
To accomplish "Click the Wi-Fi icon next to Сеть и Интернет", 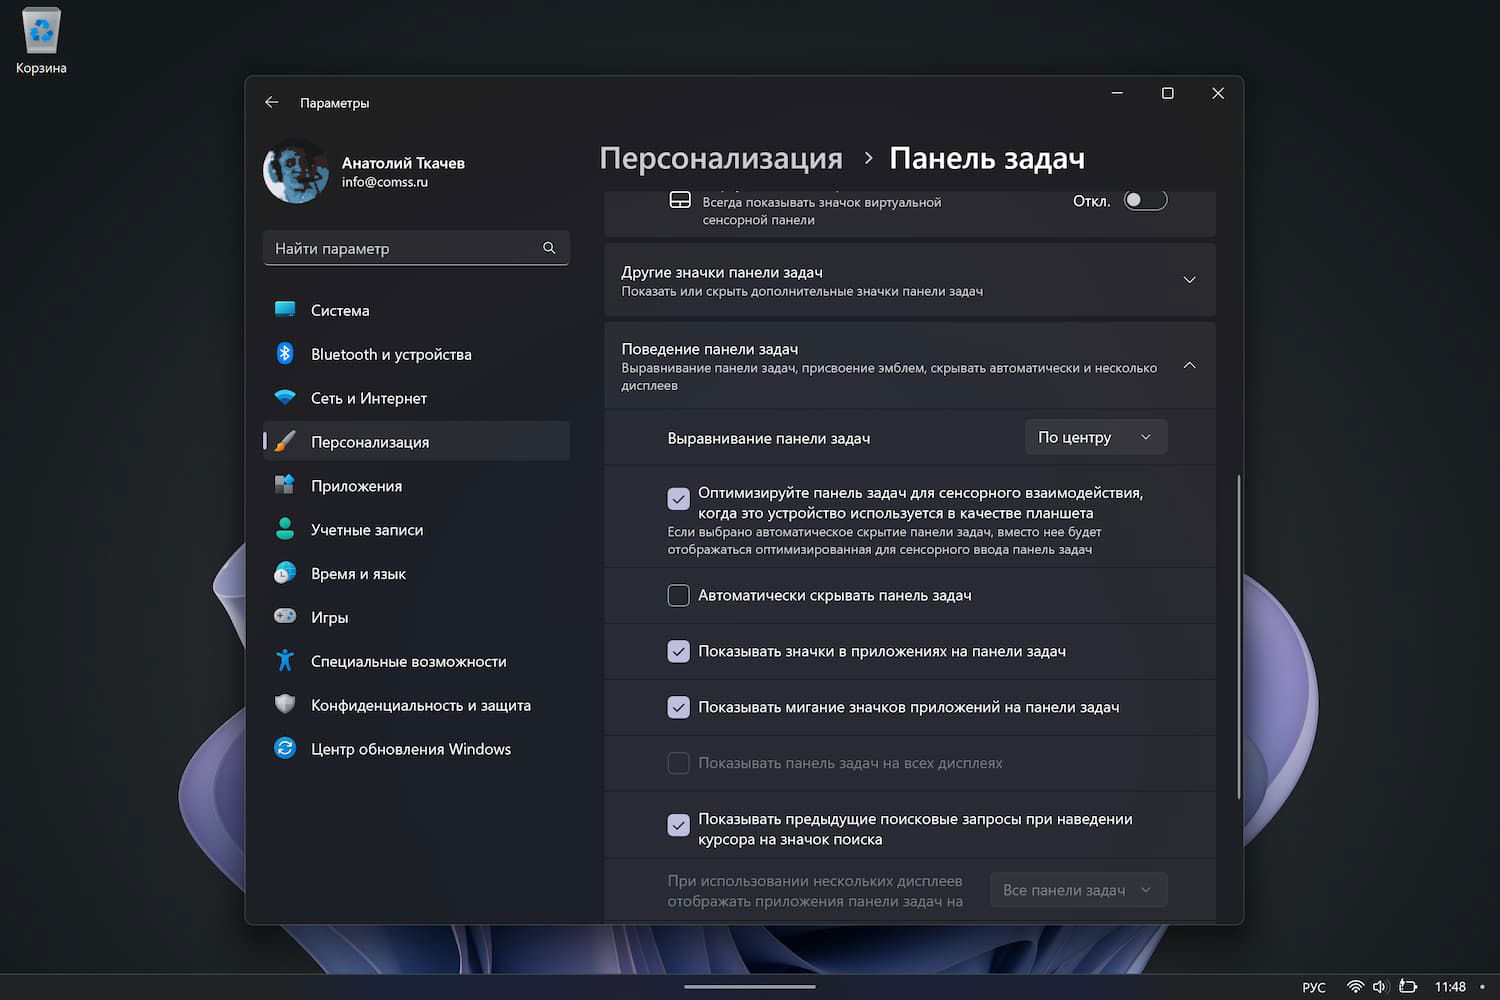I will click(x=285, y=398).
